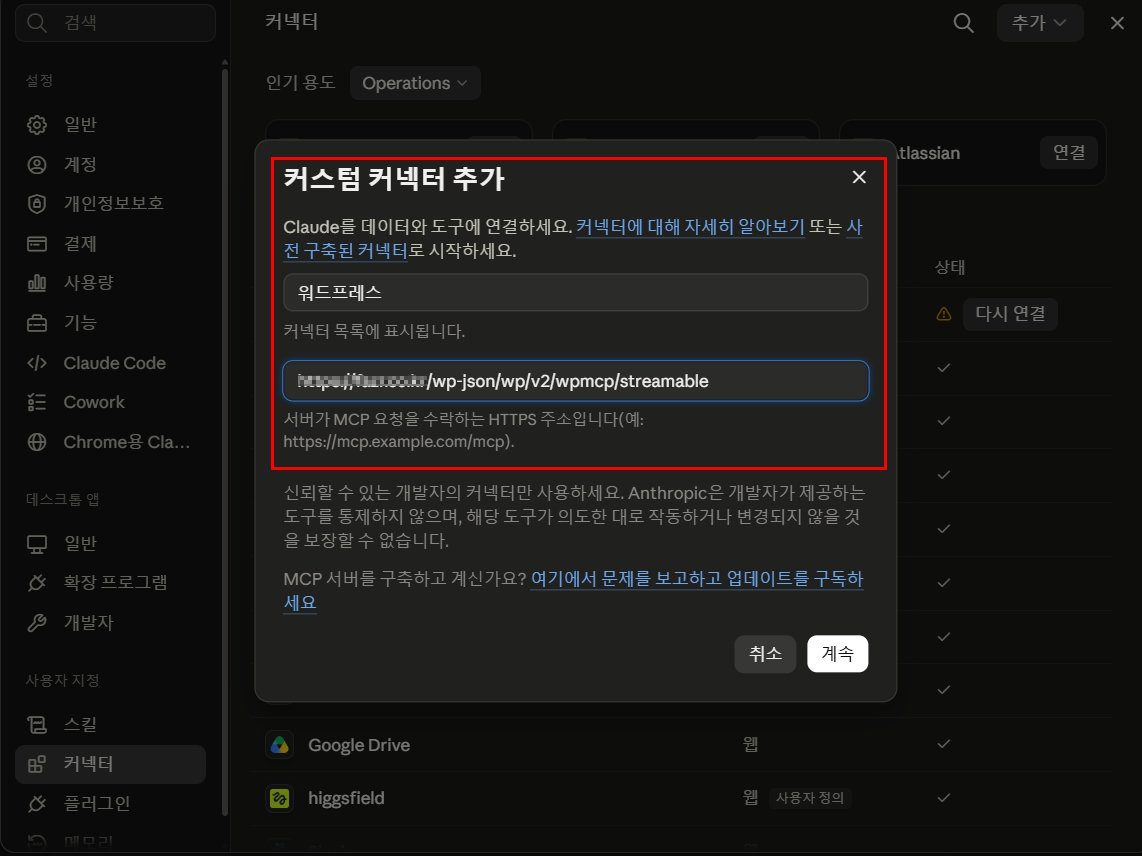1142x856 pixels.
Task: Click the 취소 button
Action: point(765,653)
